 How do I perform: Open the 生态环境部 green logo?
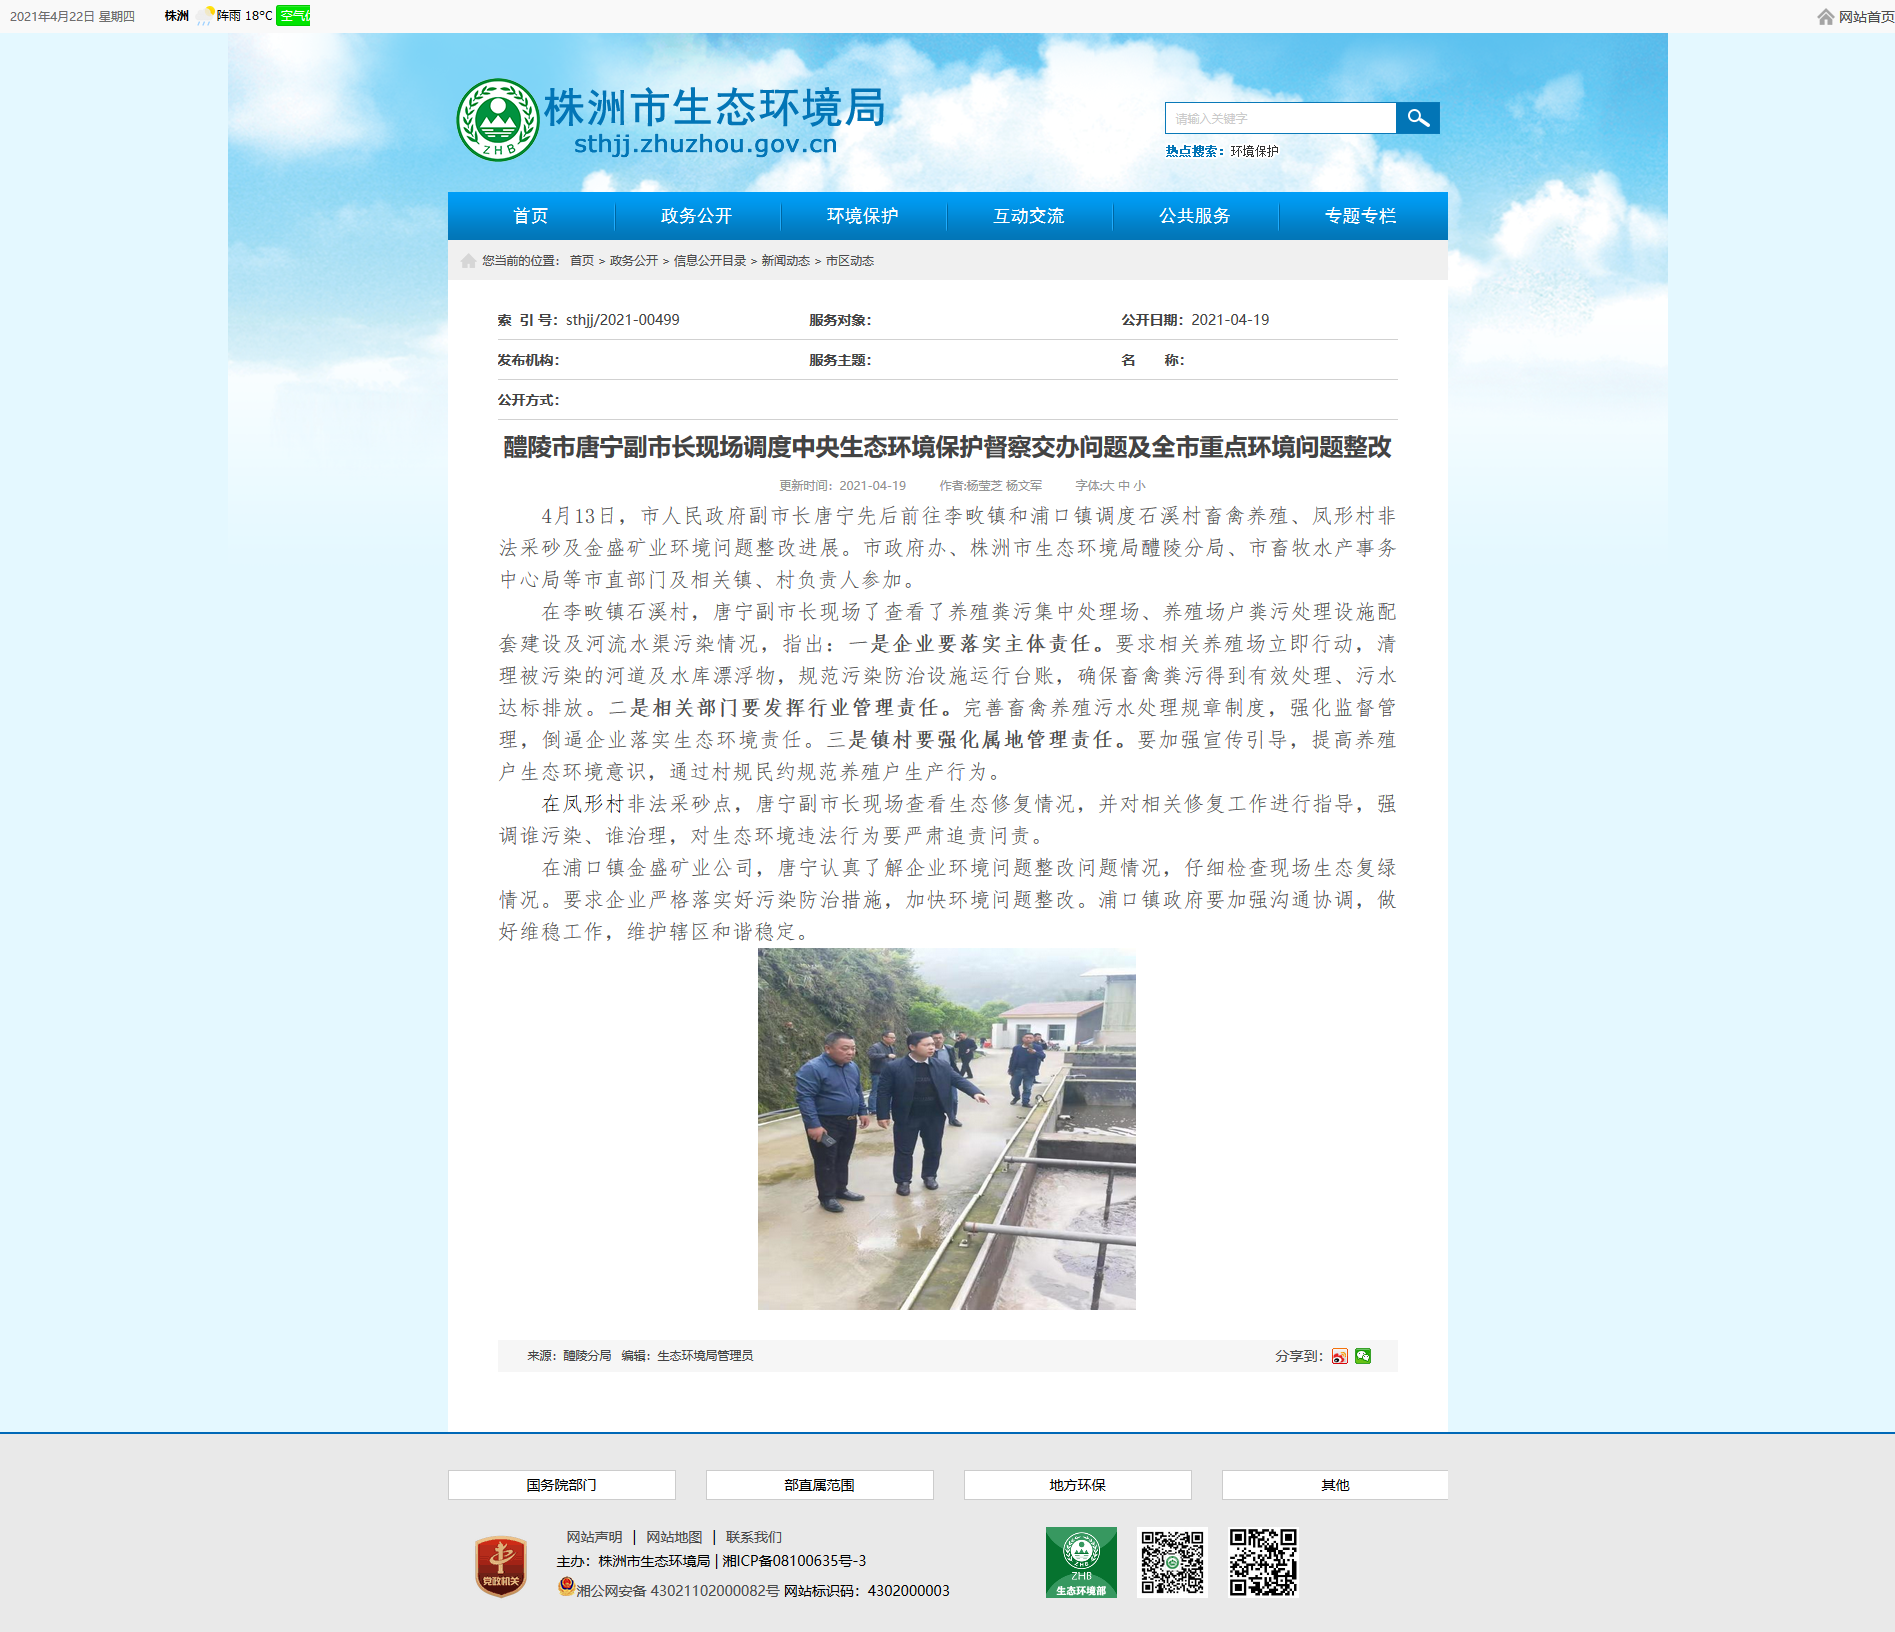tap(1081, 1562)
